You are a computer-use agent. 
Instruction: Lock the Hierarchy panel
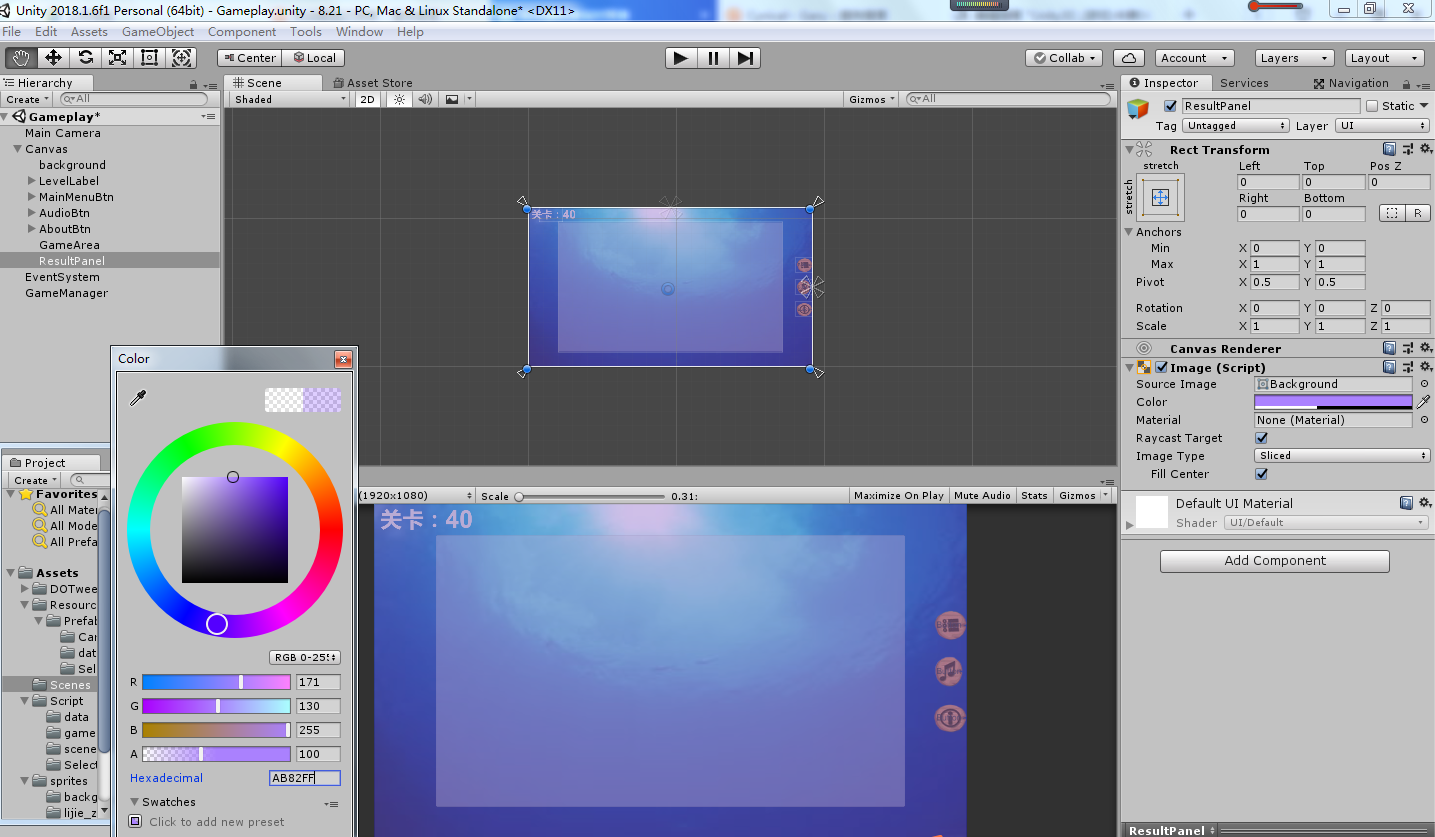click(193, 84)
